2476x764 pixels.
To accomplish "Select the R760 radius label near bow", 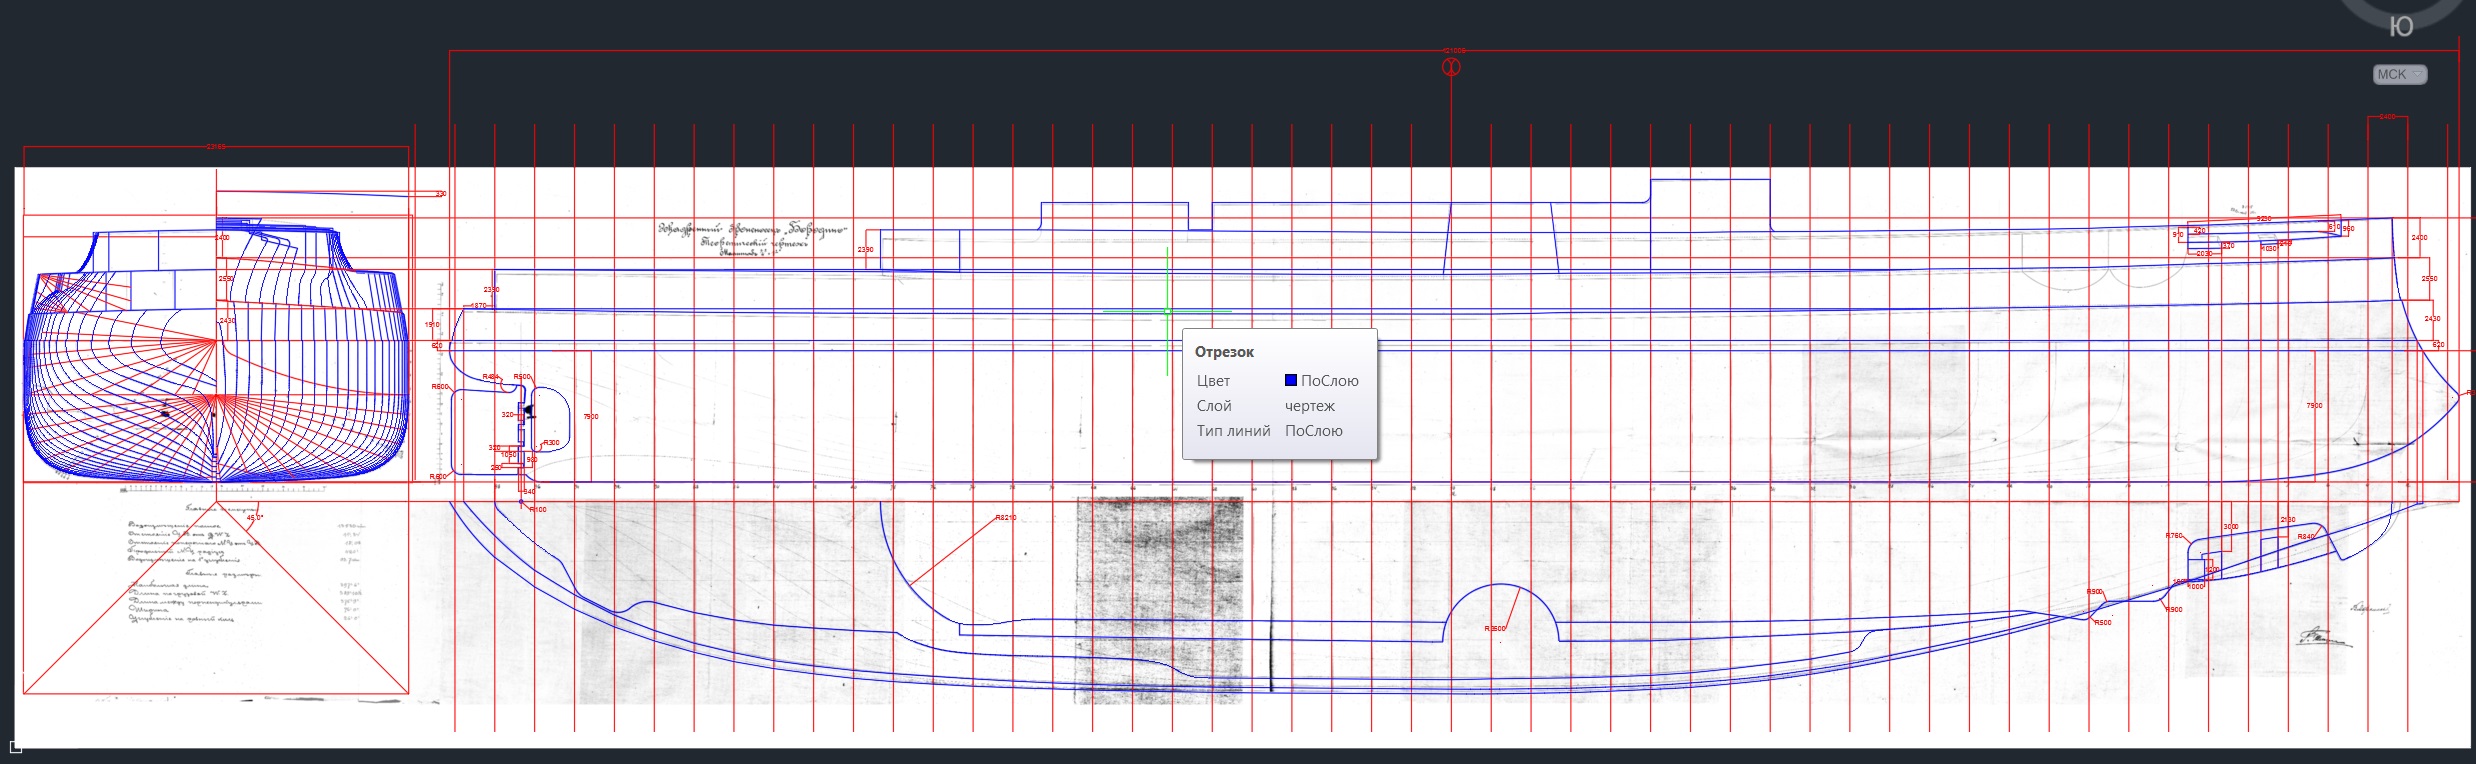I will pos(2174,536).
